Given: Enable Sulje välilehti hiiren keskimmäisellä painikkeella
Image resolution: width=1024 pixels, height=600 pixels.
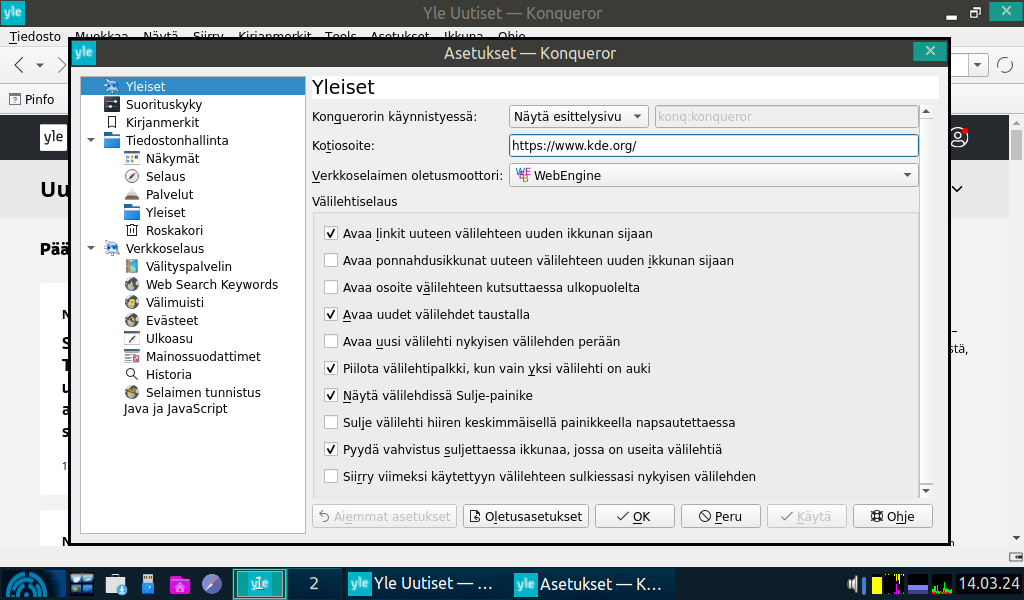Looking at the screenshot, I should click(331, 422).
